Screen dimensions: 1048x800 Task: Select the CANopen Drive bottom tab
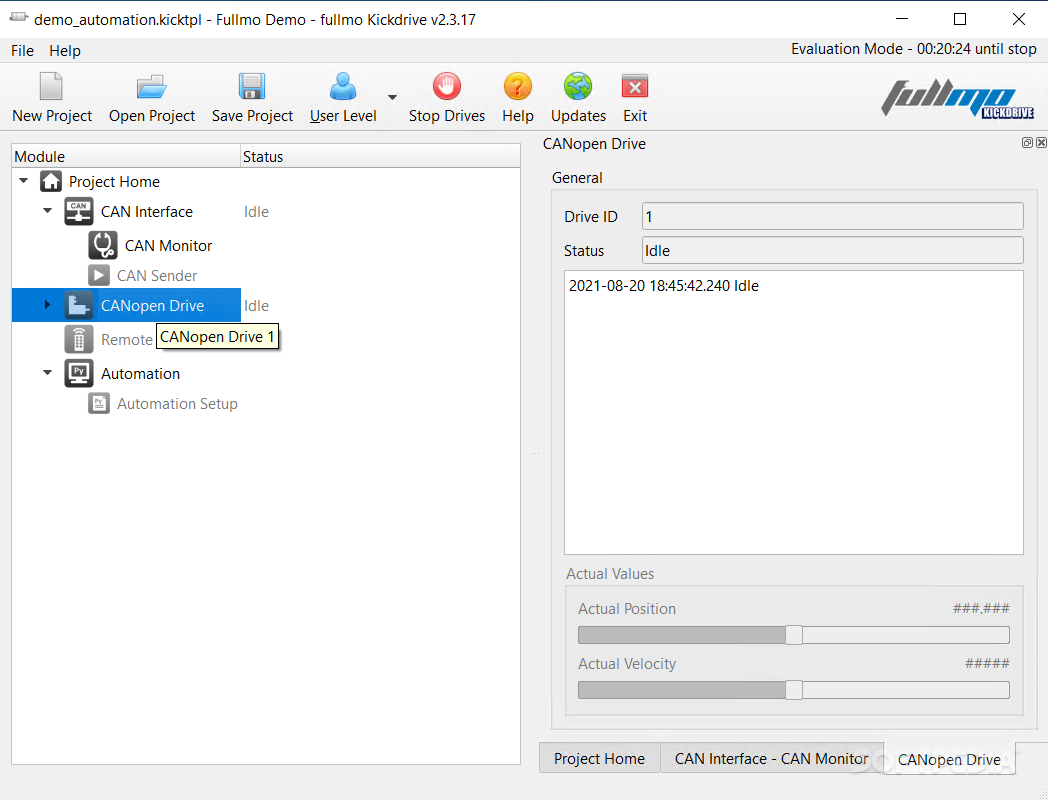[x=949, y=759]
